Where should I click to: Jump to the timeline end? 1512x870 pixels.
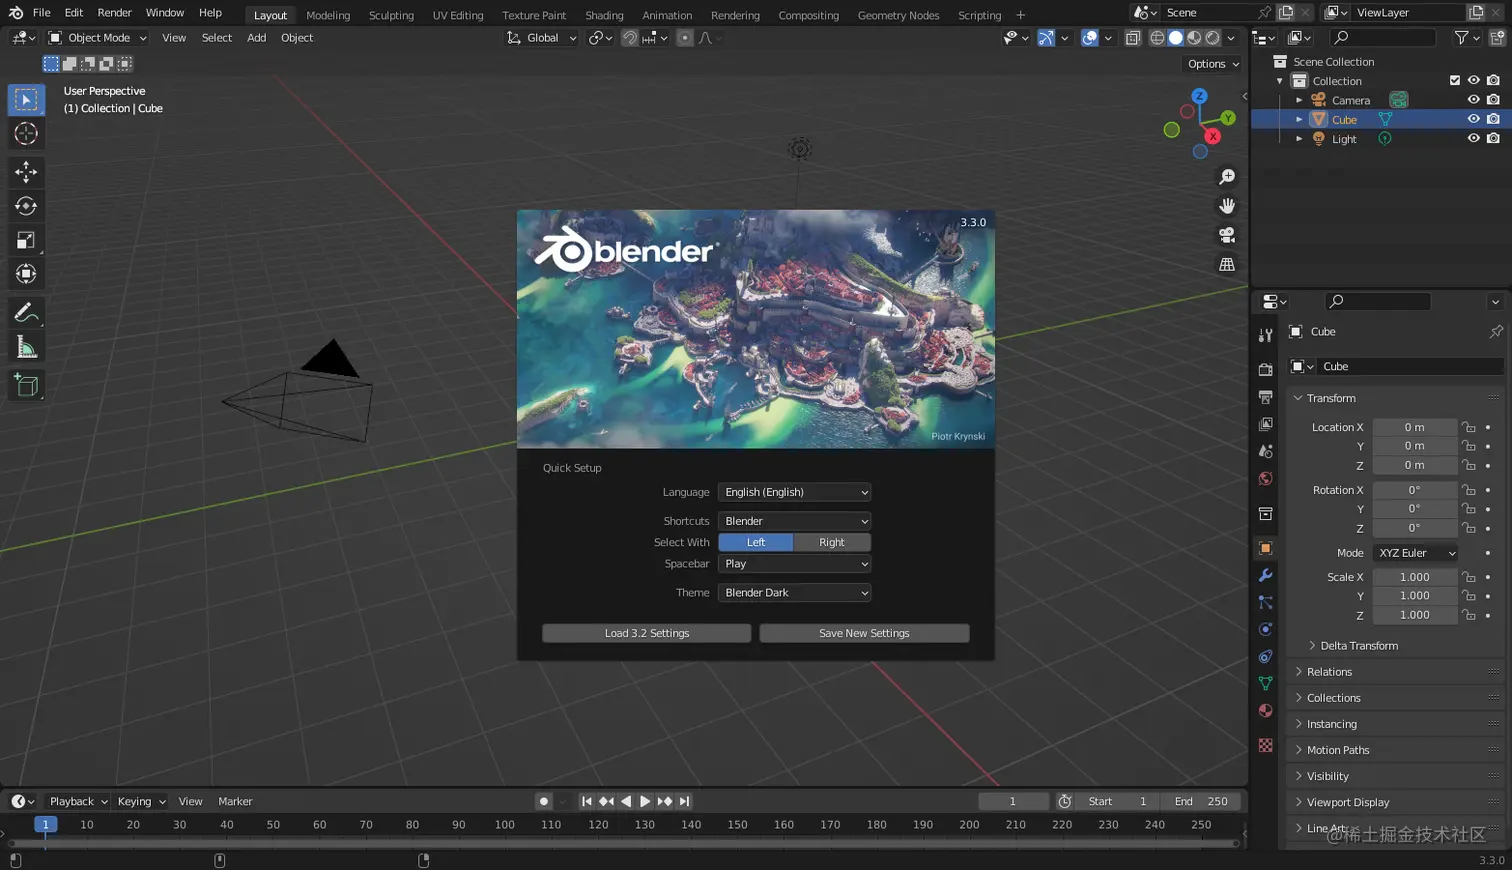pos(684,801)
